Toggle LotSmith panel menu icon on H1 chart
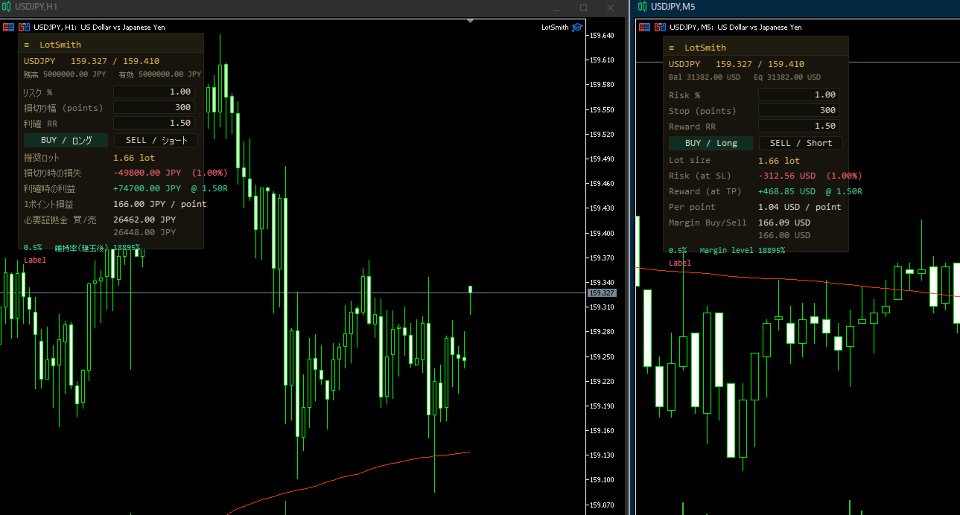 pos(26,45)
